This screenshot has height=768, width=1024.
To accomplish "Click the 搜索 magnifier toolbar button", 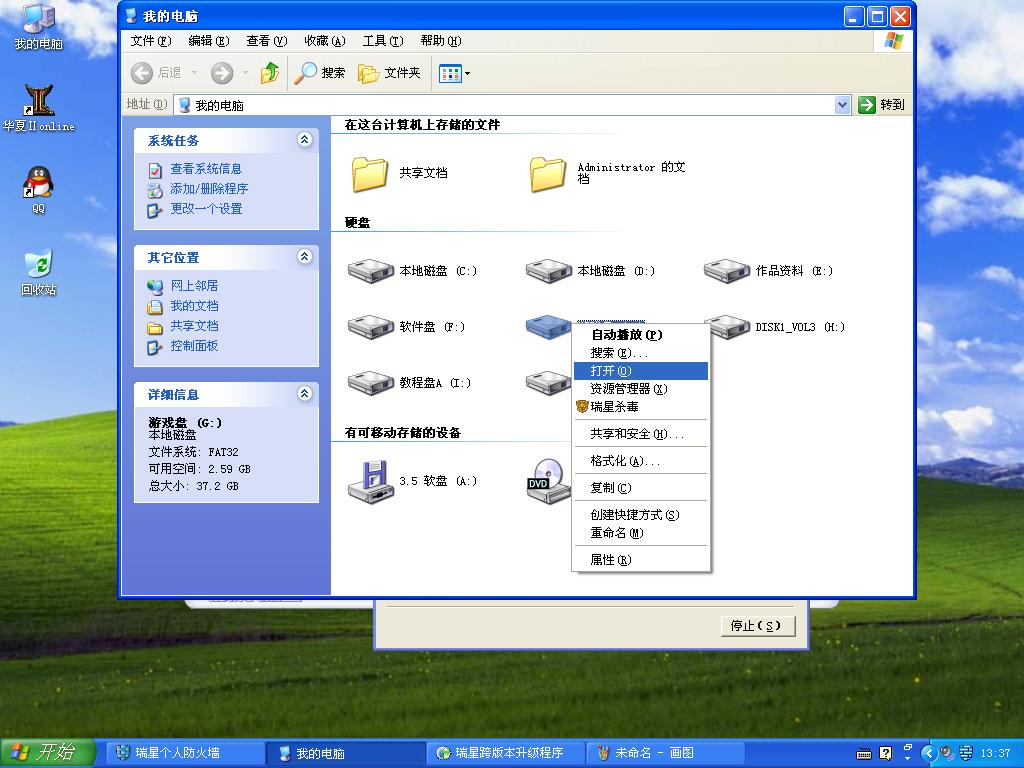I will pos(319,73).
